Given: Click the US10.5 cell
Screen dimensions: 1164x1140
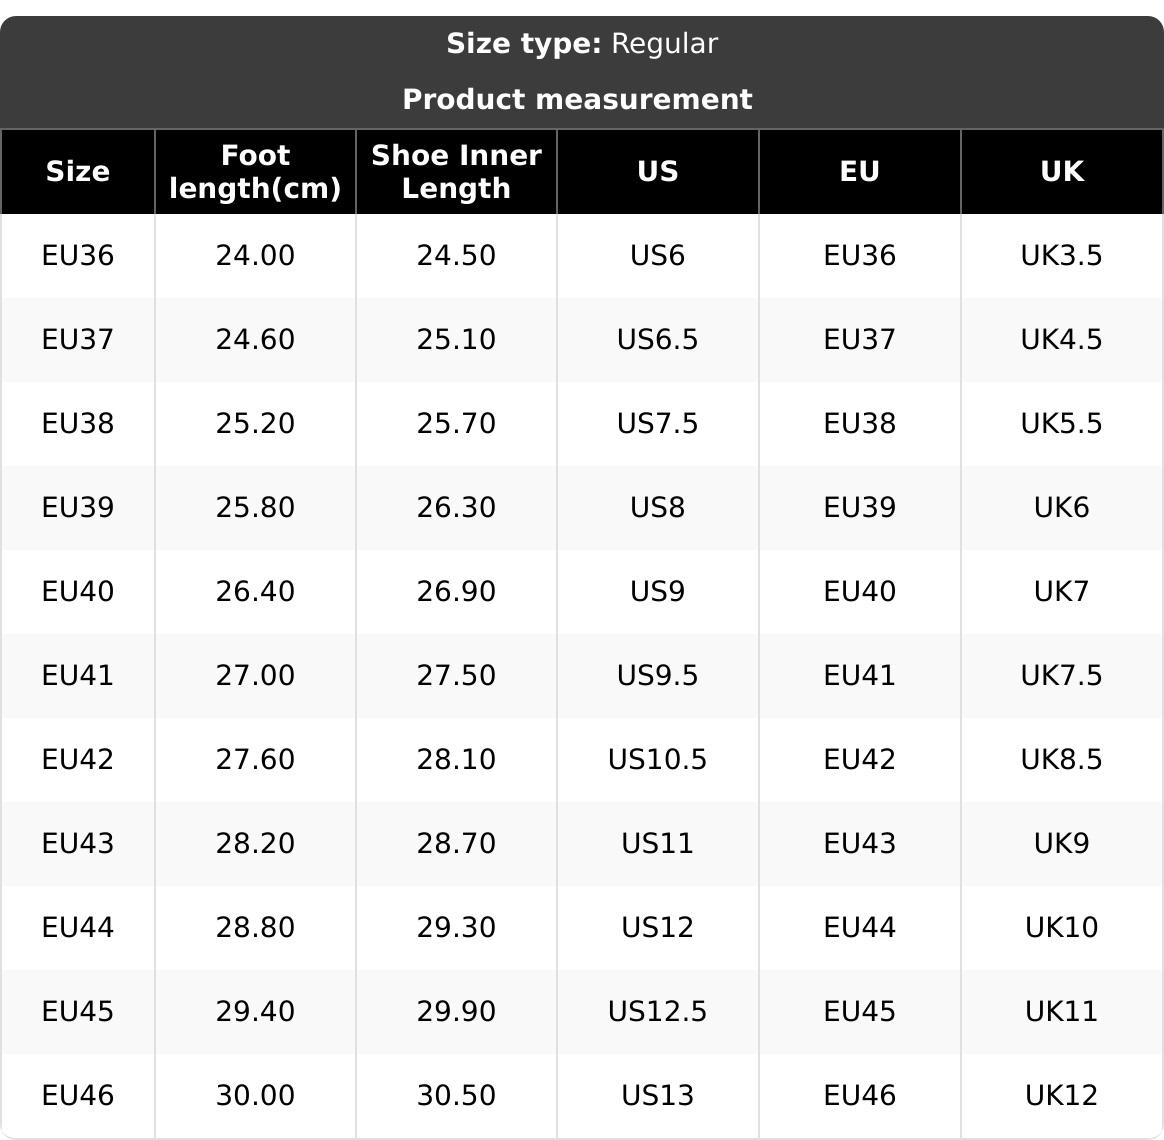Looking at the screenshot, I should tap(657, 760).
